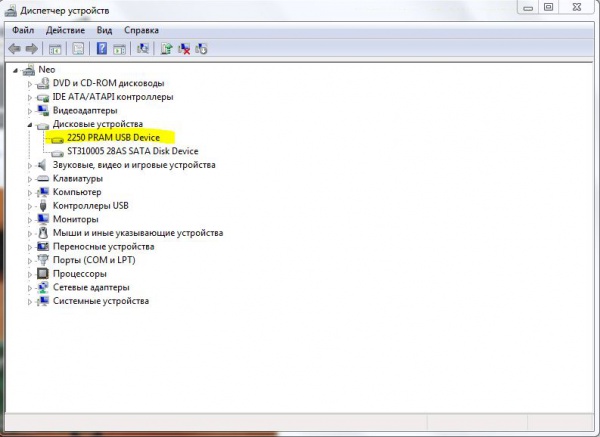Click the Back arrow toolbar icon
Viewport: 600px width, 437px height.
[x=14, y=49]
